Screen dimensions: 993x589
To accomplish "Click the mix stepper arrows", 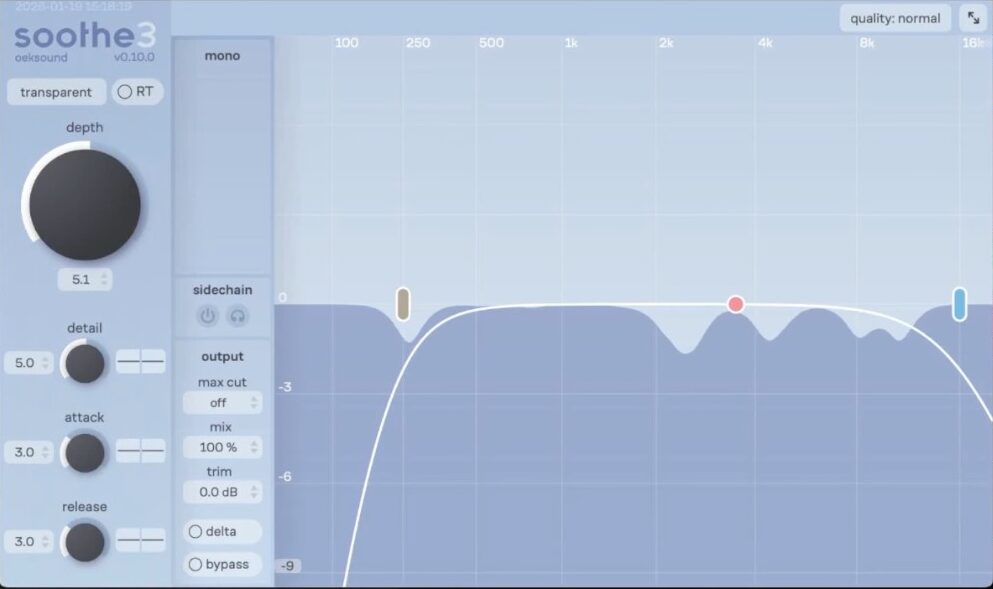I will tap(254, 447).
